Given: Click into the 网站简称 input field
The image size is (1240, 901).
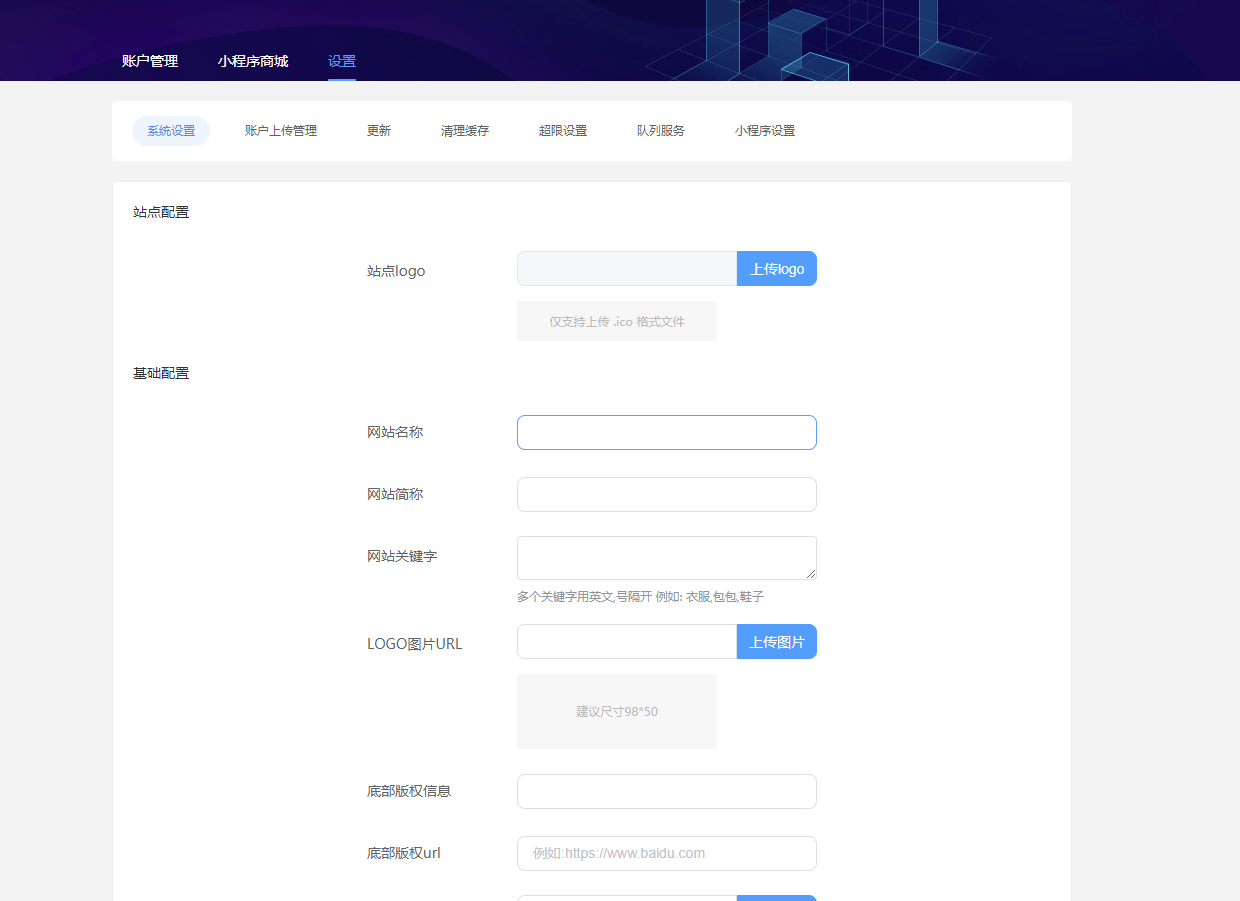Looking at the screenshot, I should 667,494.
